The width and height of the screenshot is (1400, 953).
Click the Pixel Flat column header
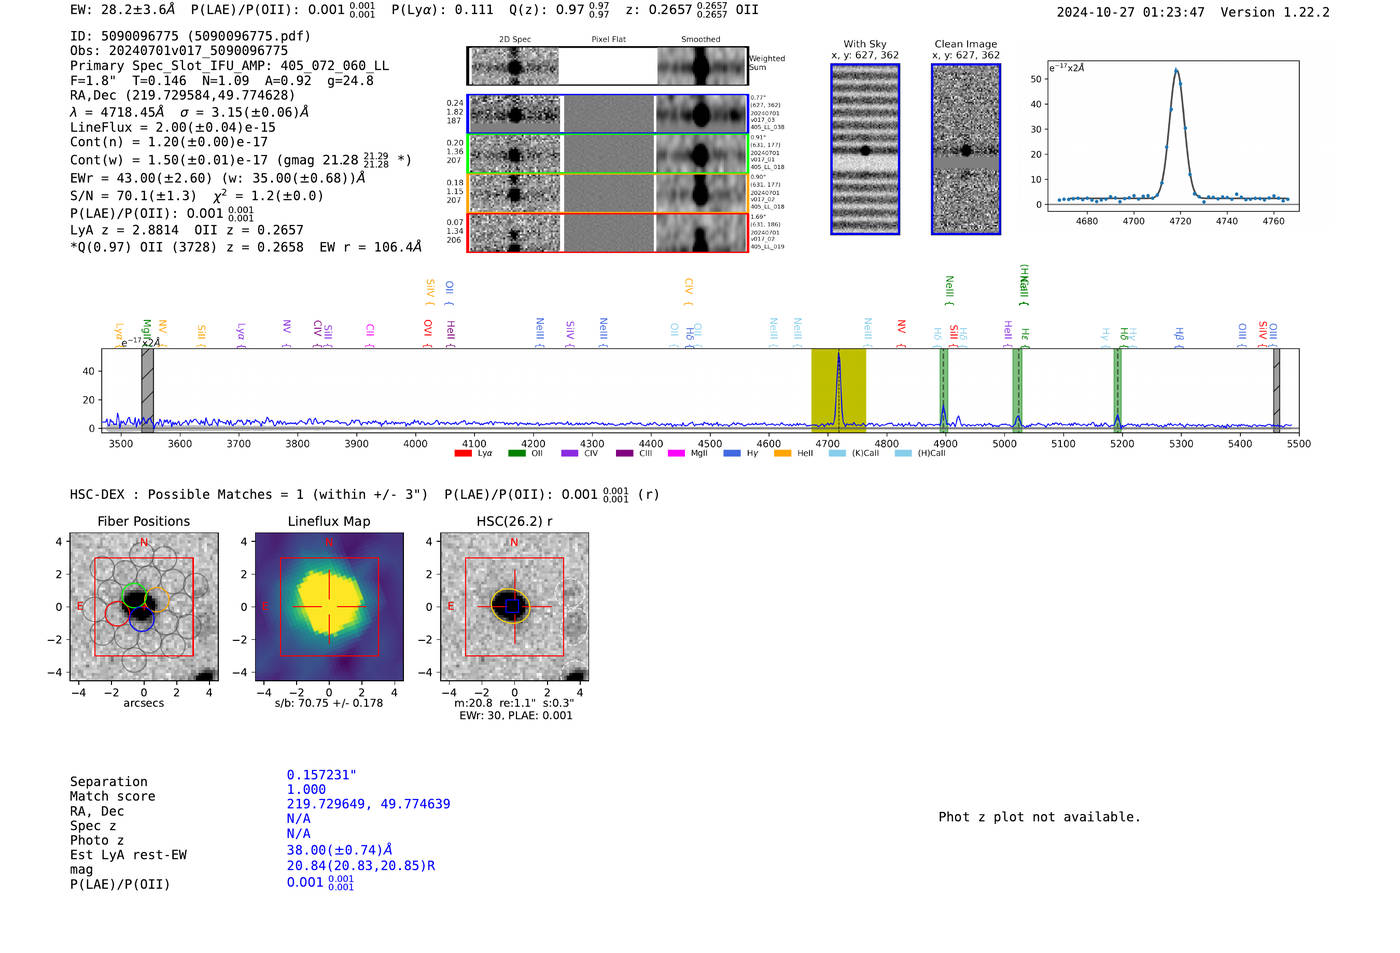click(608, 40)
